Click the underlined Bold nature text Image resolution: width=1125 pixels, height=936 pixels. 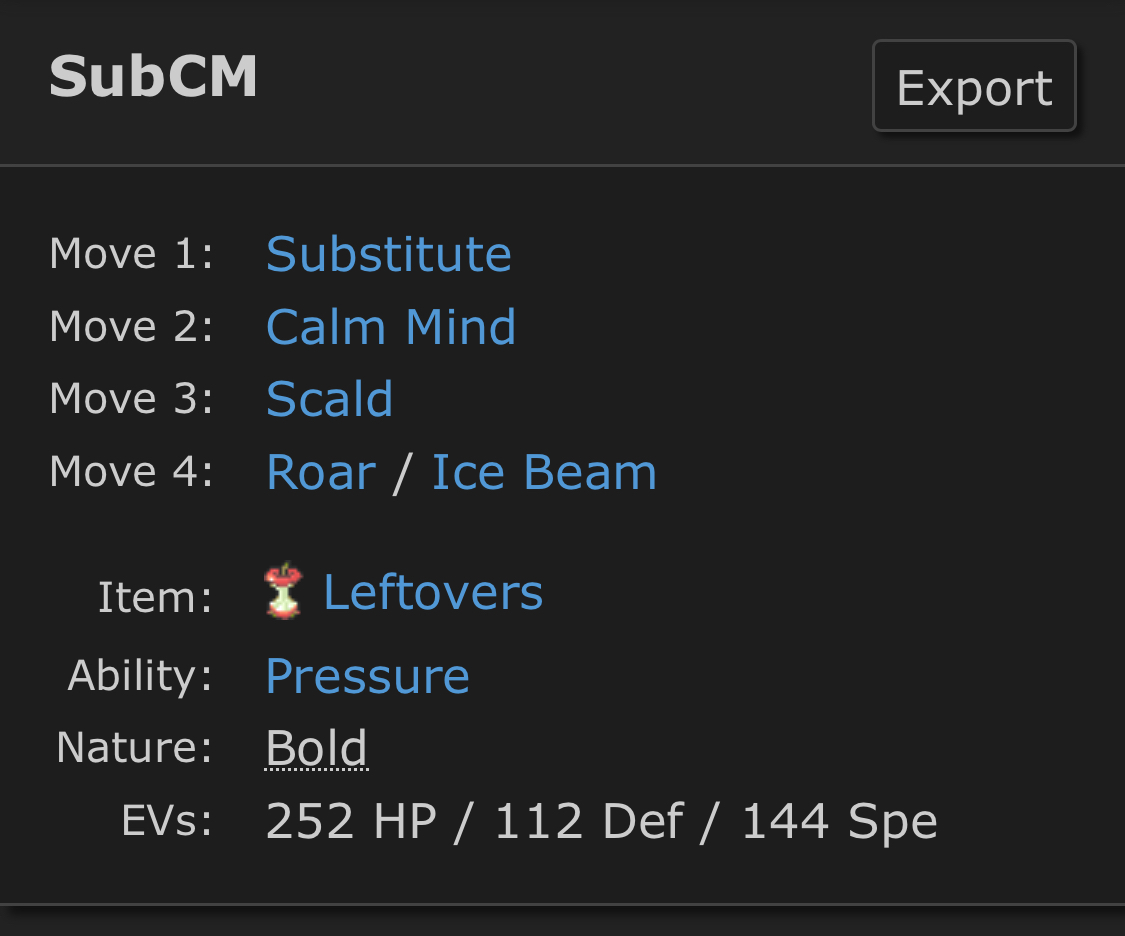click(x=316, y=748)
